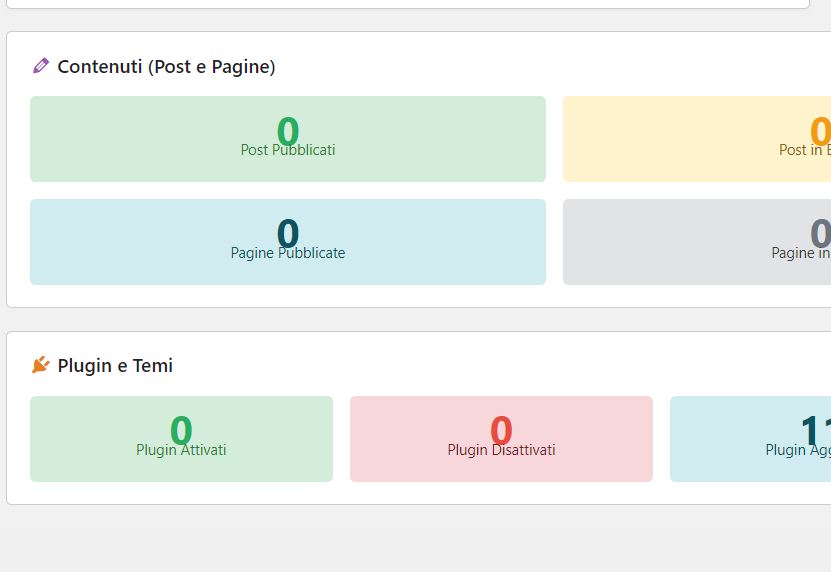Click the Plugin e Temi heading
Image resolution: width=831 pixels, height=572 pixels.
[x=115, y=366]
